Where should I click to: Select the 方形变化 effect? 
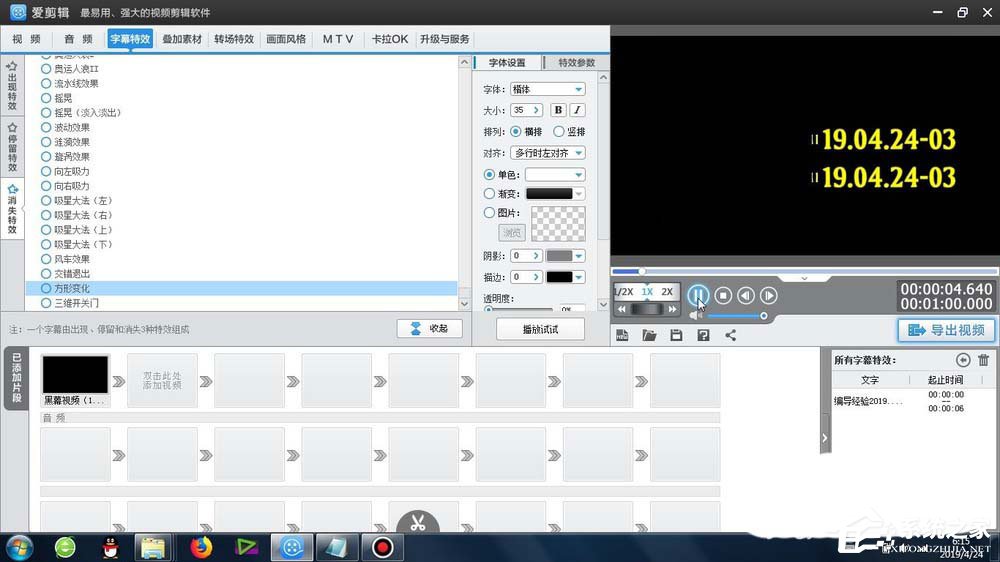coord(242,288)
